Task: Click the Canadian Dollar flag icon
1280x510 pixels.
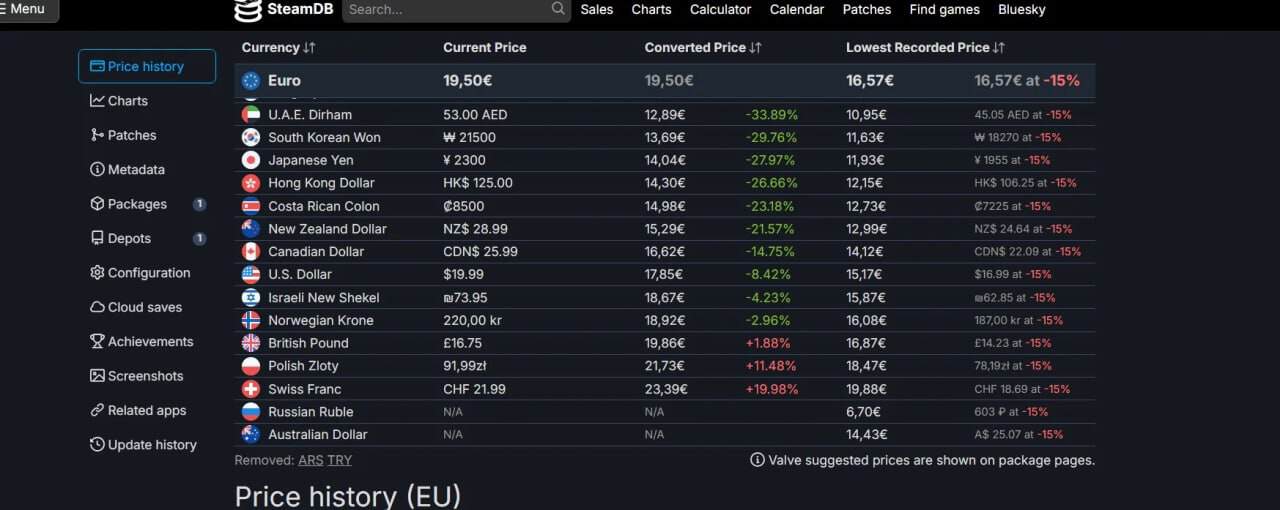Action: tap(251, 252)
